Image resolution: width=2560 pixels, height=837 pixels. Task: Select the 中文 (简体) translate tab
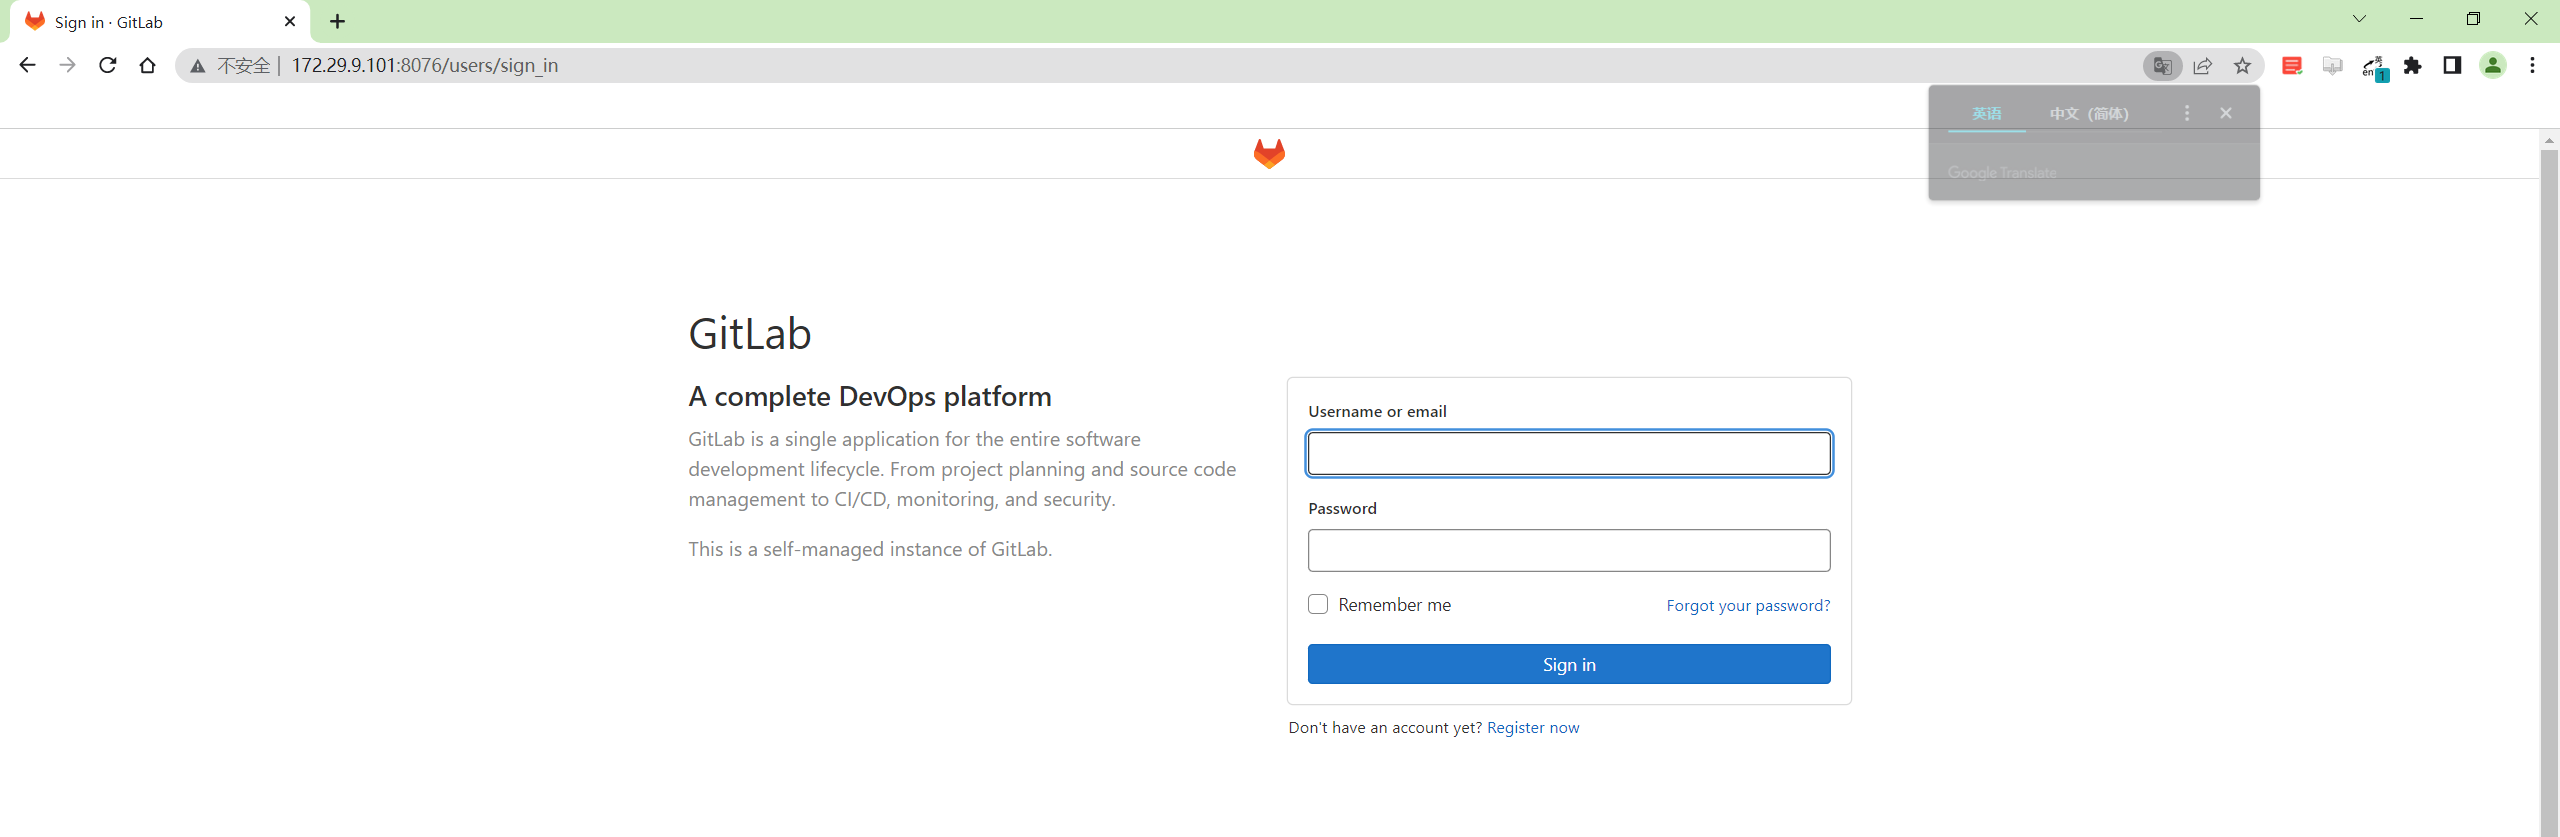[2089, 113]
